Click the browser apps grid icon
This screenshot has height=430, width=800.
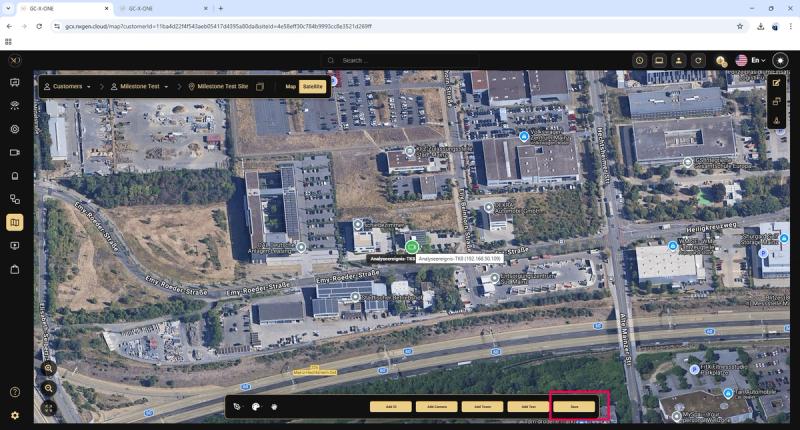tap(8, 42)
